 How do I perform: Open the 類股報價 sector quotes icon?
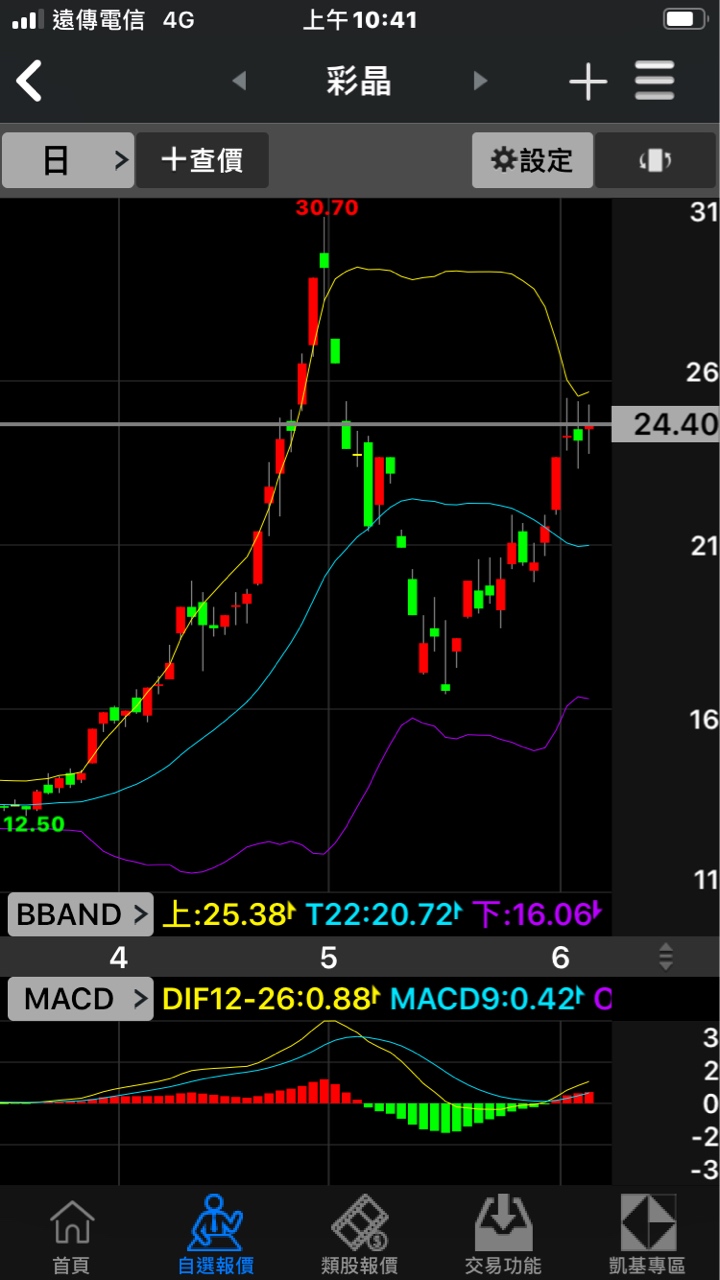click(x=359, y=1235)
